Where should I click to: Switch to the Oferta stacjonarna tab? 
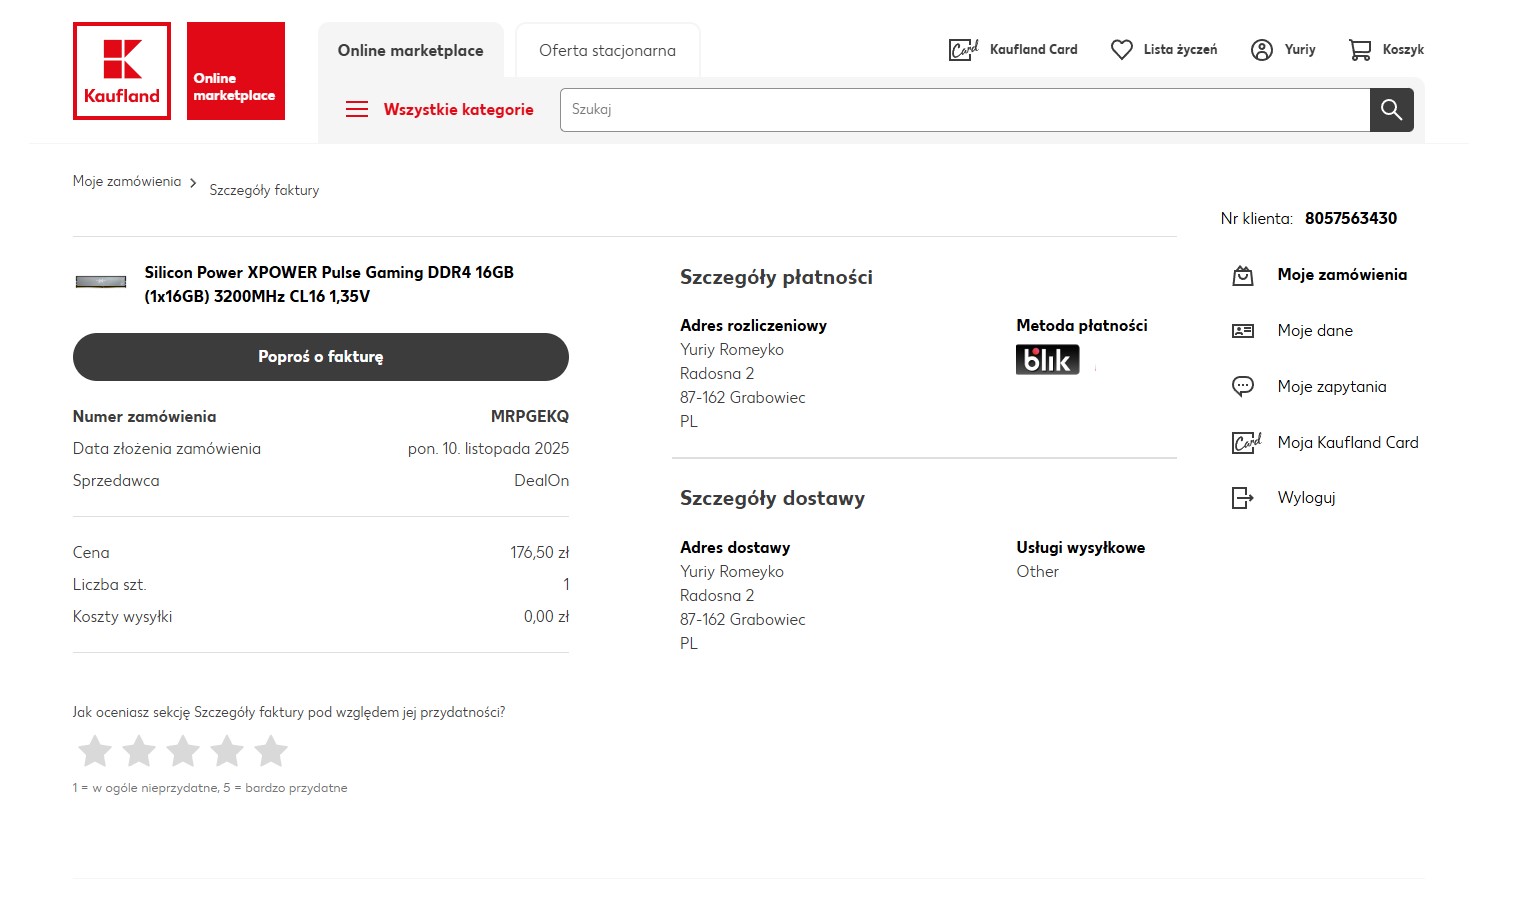click(x=607, y=51)
